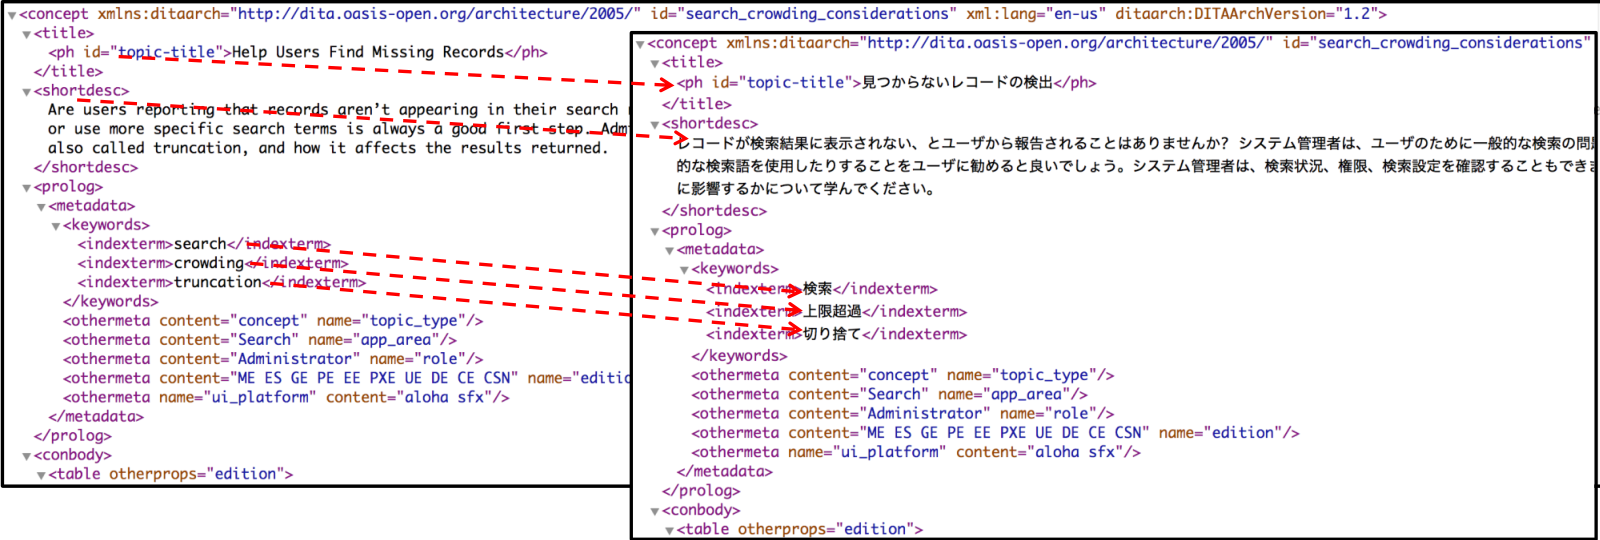Select the closing </prolog> tag in English window
This screenshot has width=1600, height=540.
pos(73,435)
